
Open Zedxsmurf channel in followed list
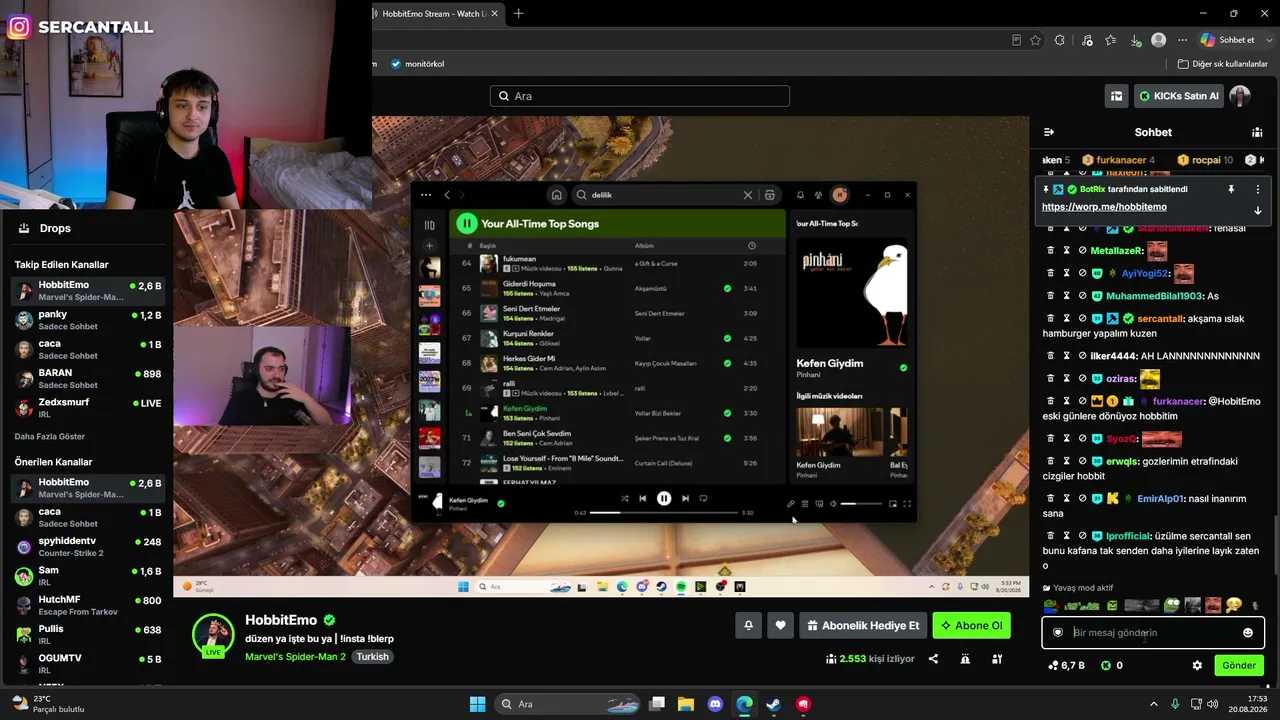(x=90, y=407)
